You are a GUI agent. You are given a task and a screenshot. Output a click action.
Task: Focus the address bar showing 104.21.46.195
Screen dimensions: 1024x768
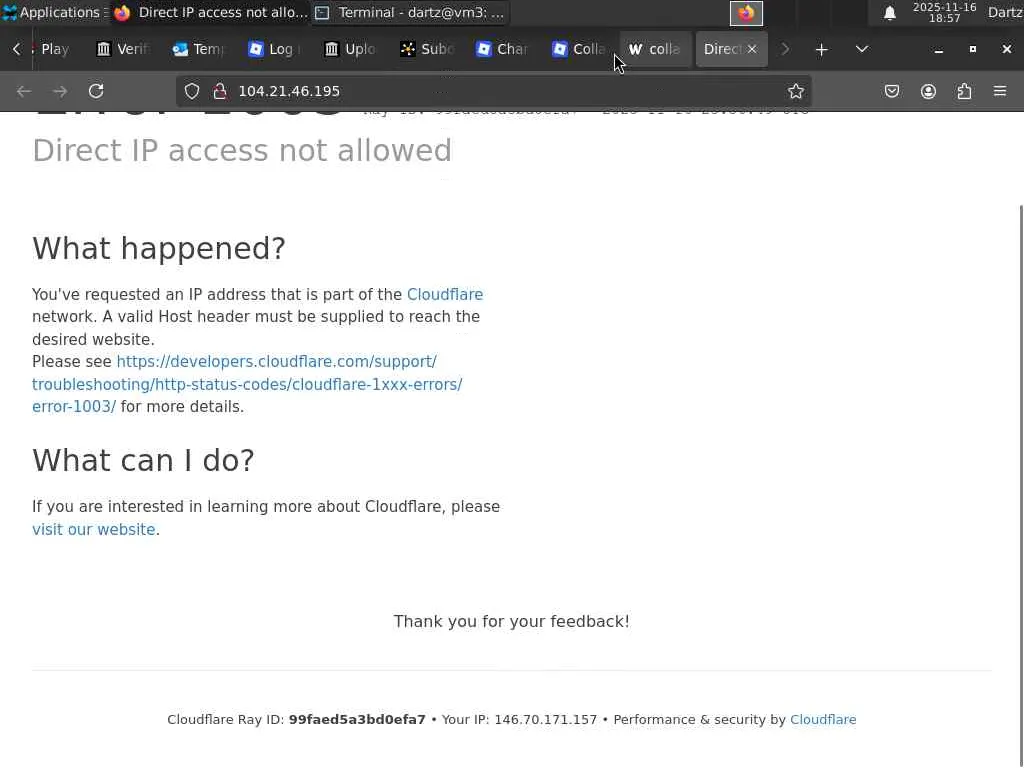pyautogui.click(x=496, y=91)
